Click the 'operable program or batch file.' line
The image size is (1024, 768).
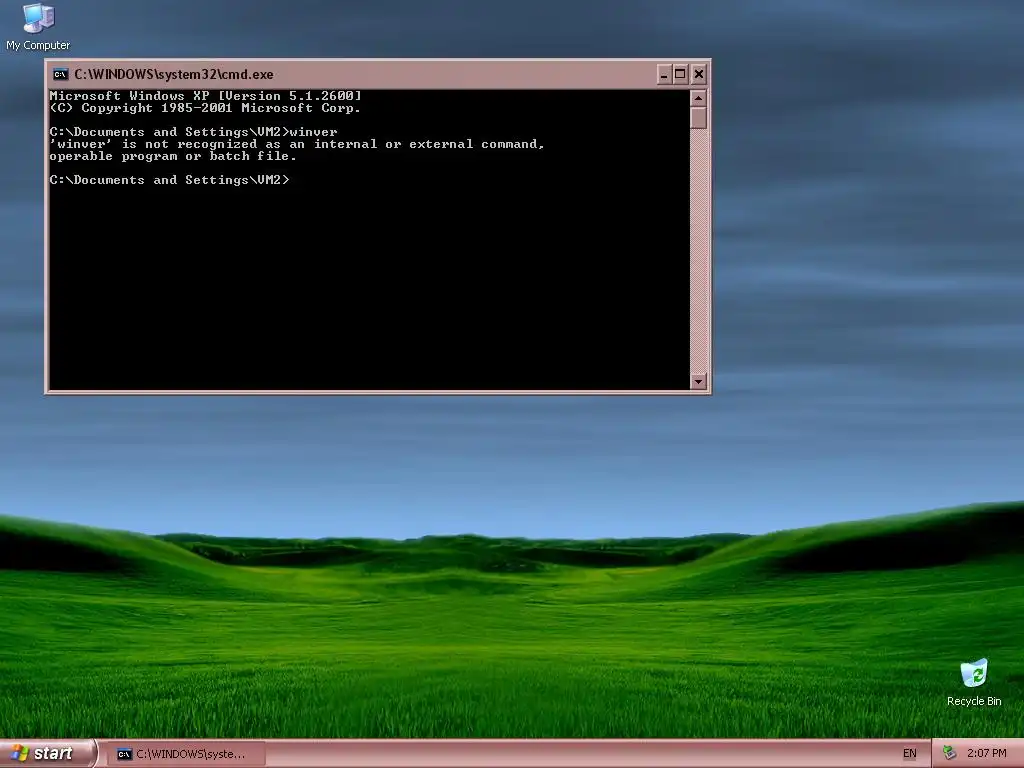[x=173, y=157]
